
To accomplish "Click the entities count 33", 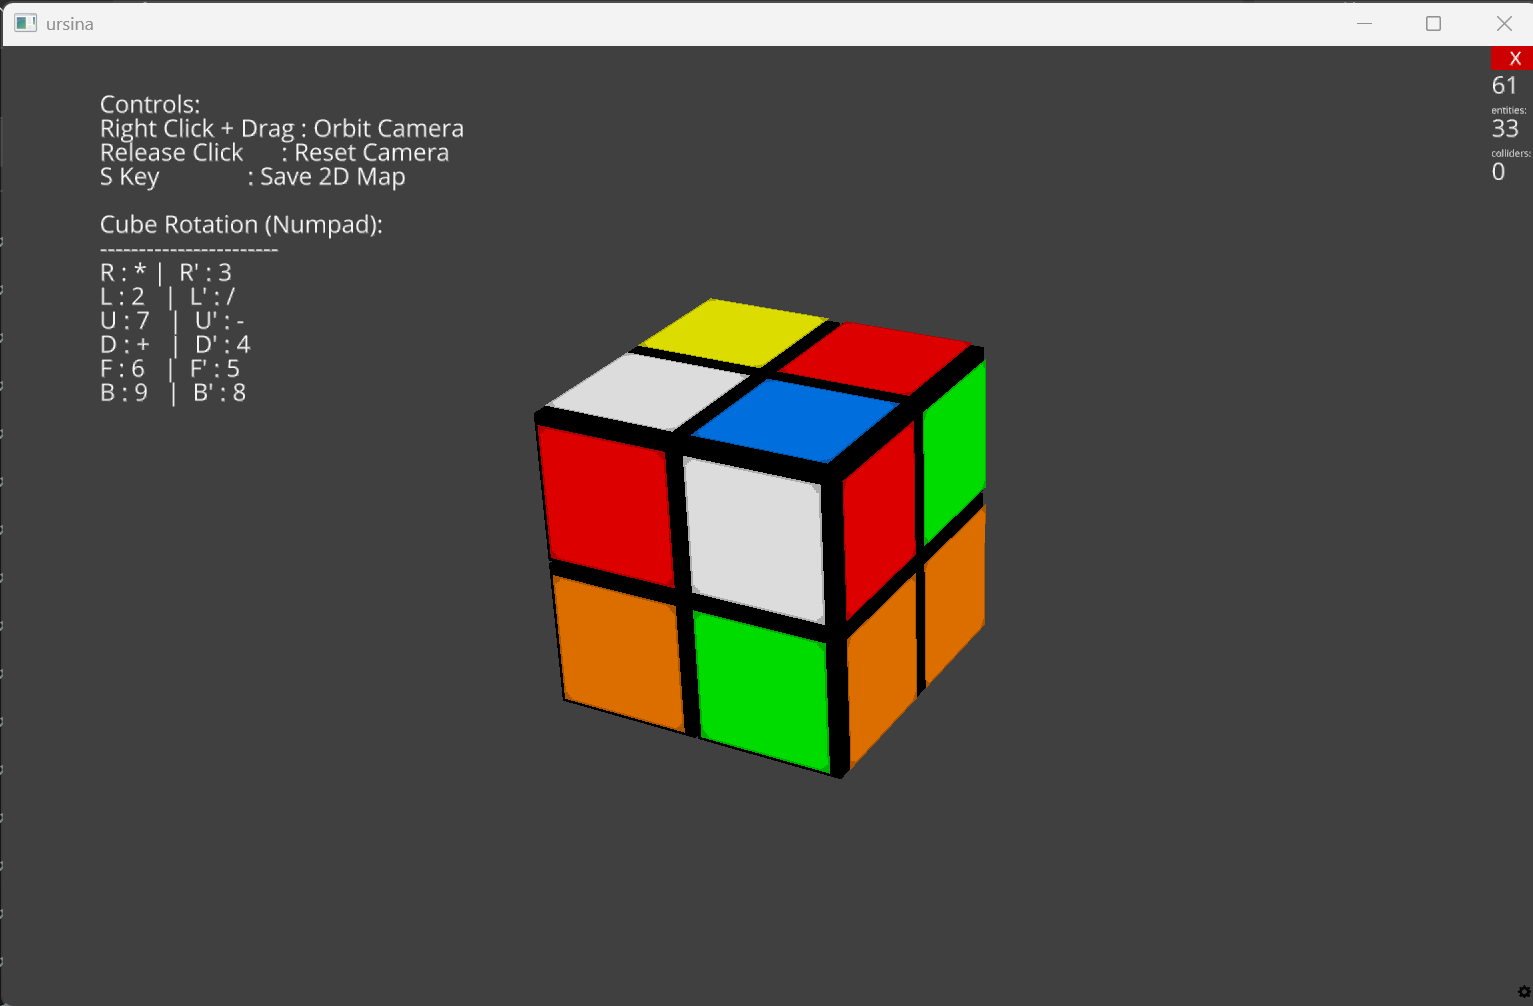I will pos(1504,129).
